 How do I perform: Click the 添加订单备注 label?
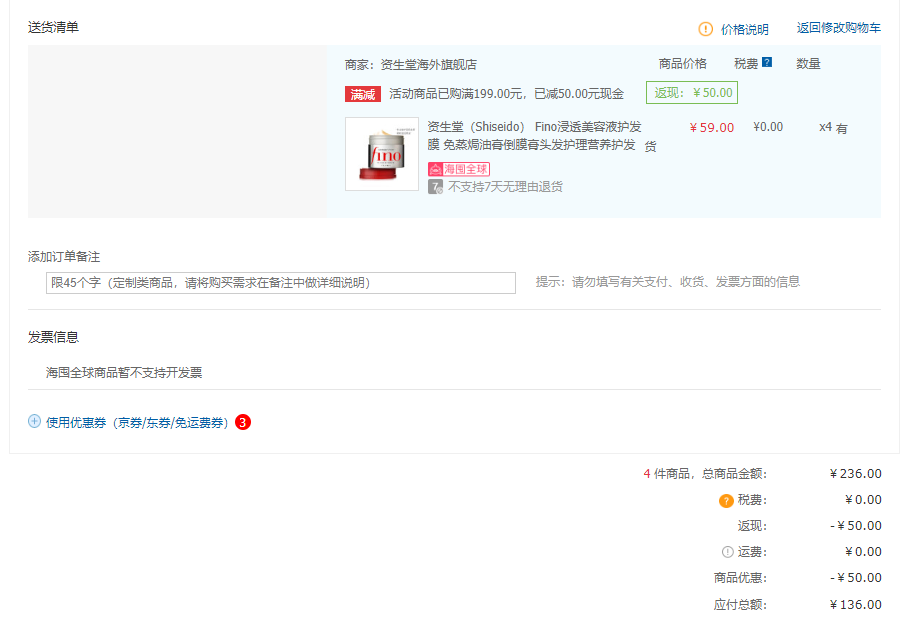[x=64, y=257]
